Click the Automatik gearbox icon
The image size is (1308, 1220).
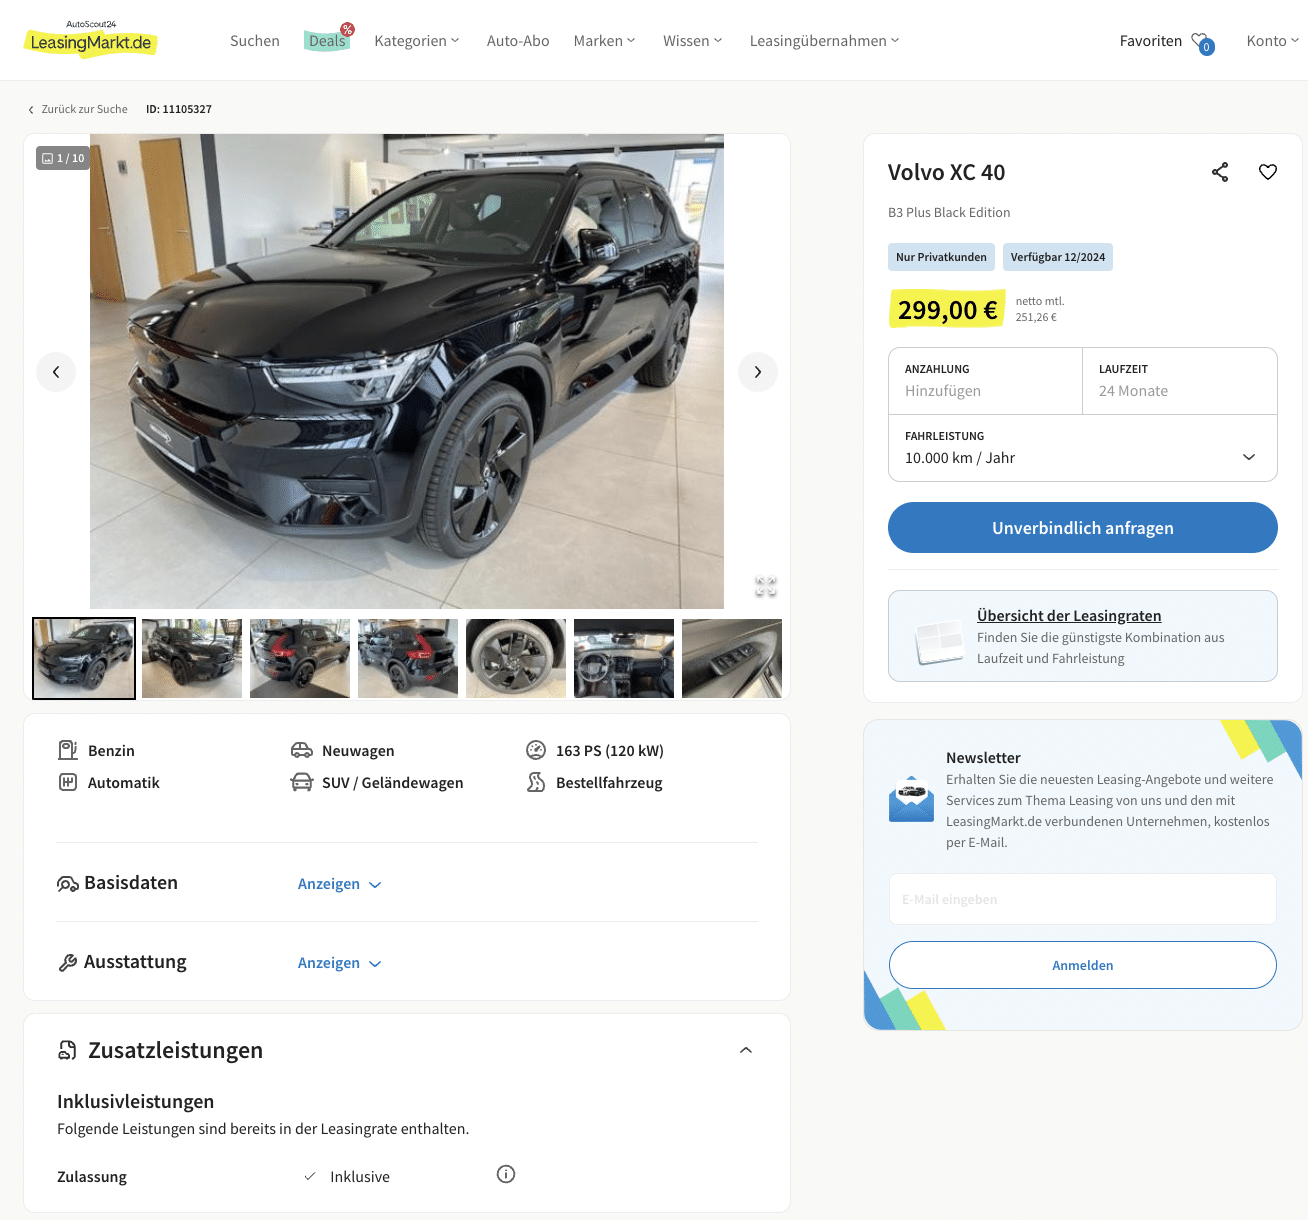(x=68, y=782)
